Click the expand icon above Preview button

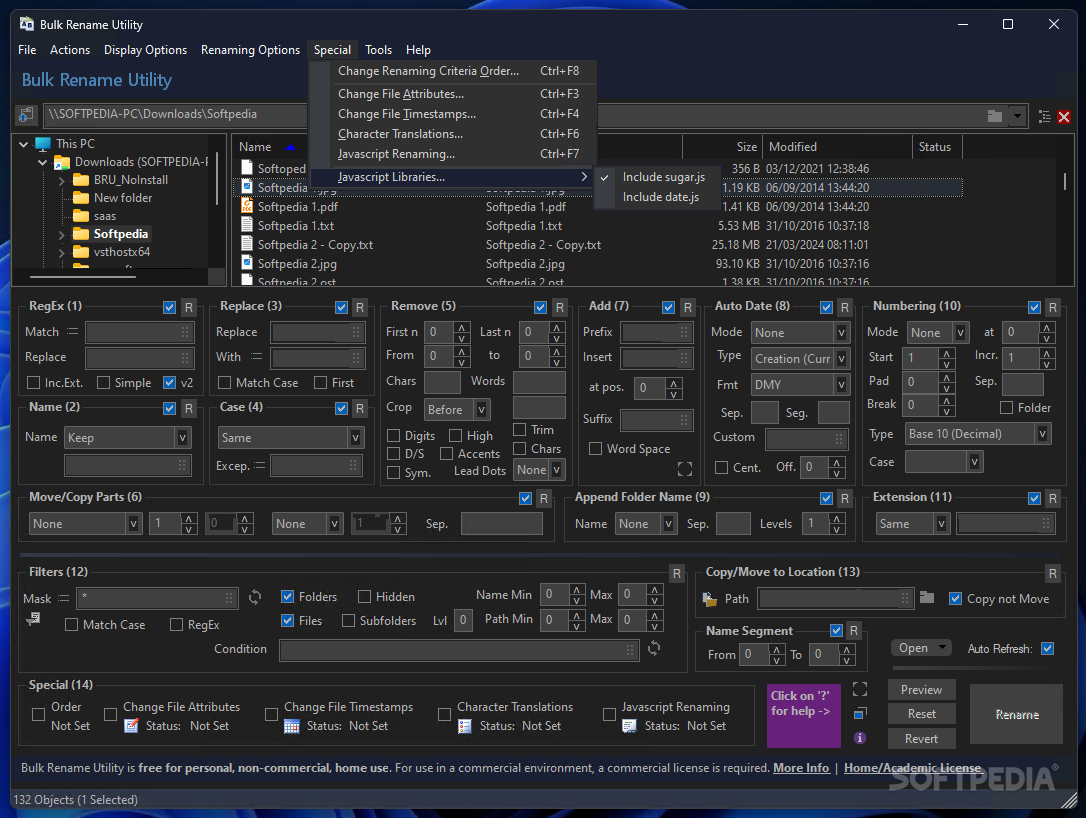860,688
